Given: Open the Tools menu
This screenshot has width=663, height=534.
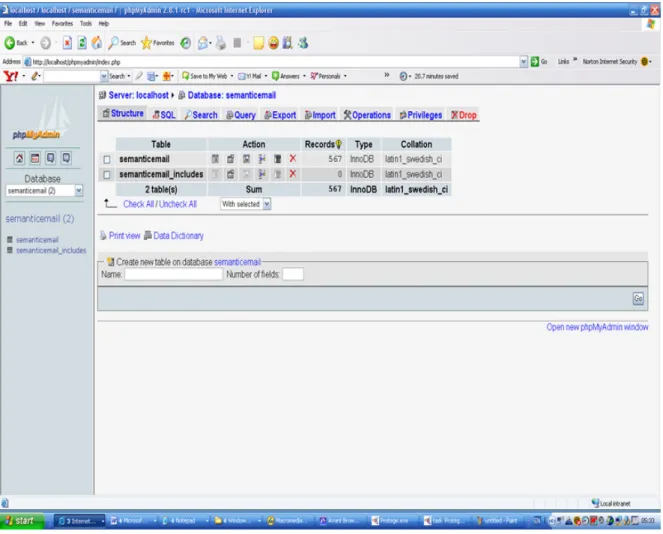Looking at the screenshot, I should pos(86,24).
